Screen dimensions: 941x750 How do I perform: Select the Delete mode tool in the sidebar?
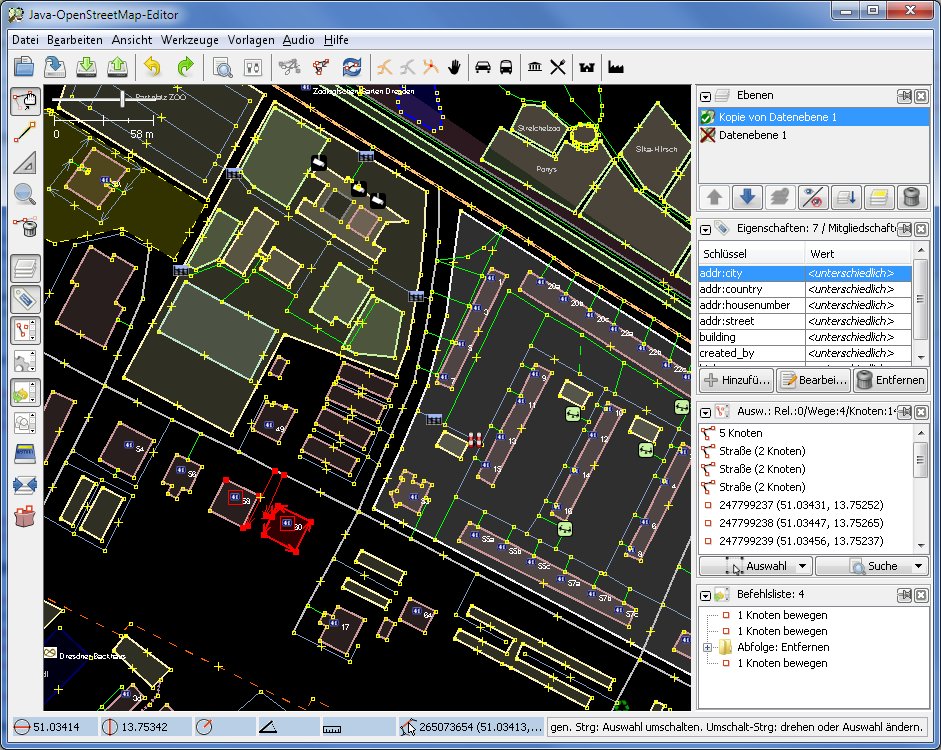(25, 227)
